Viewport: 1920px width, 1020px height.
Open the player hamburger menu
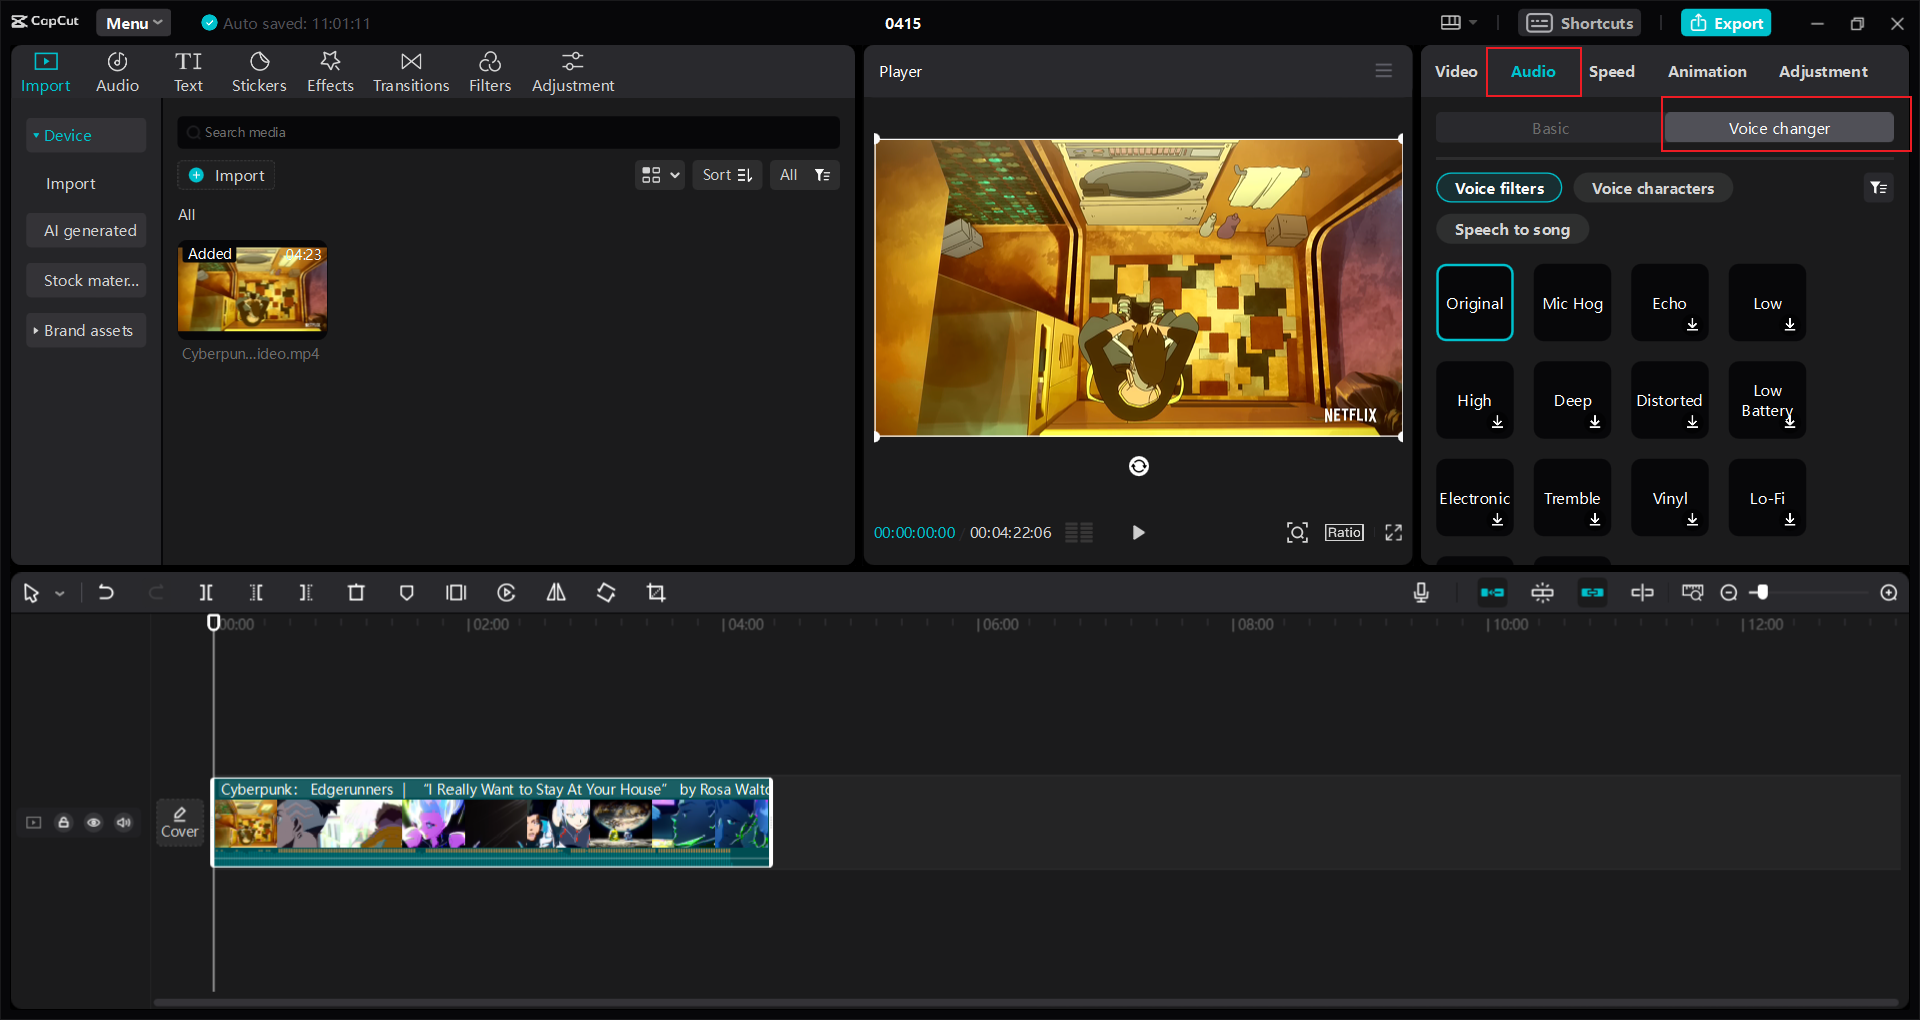(1384, 71)
